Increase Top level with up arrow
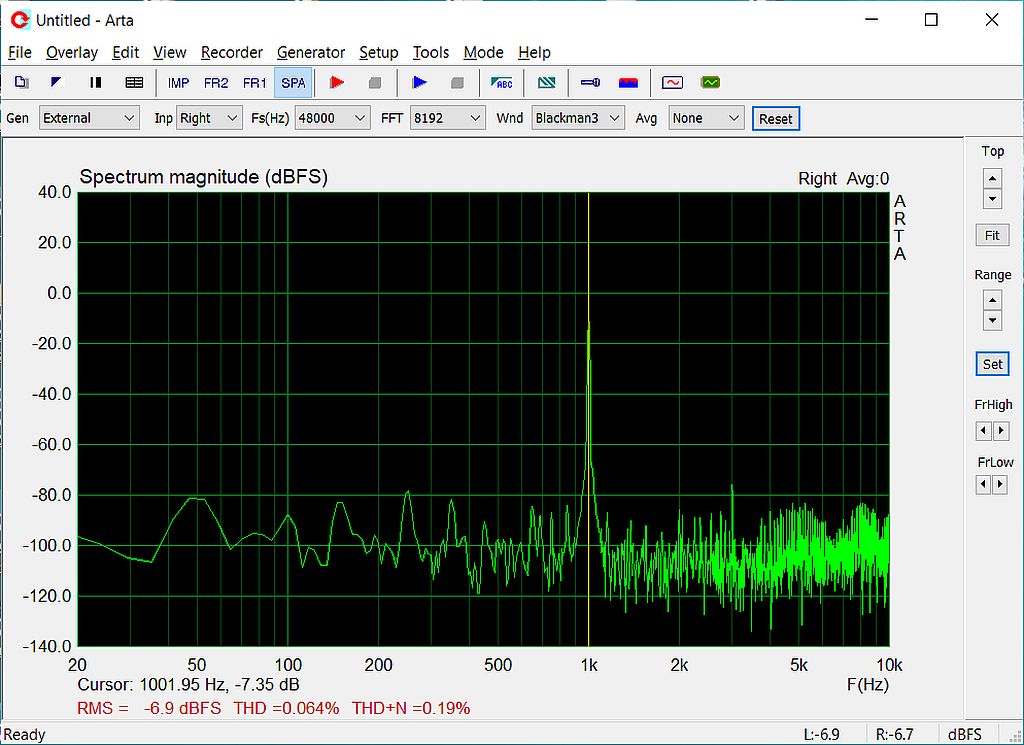 coord(993,178)
